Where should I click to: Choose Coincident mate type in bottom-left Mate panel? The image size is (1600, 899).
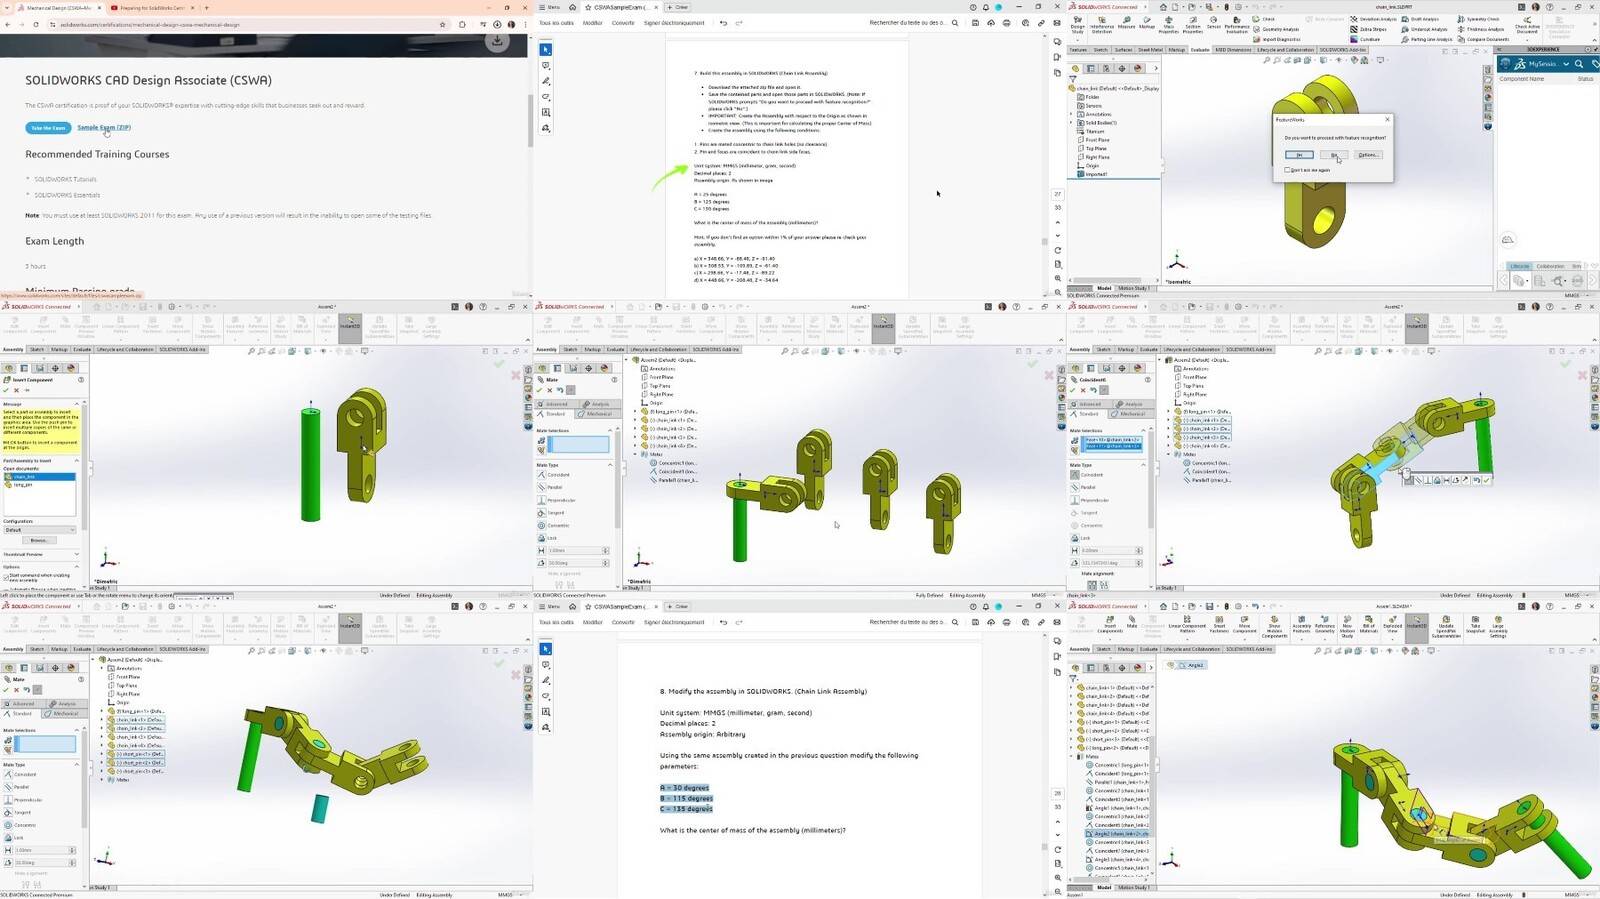20,774
